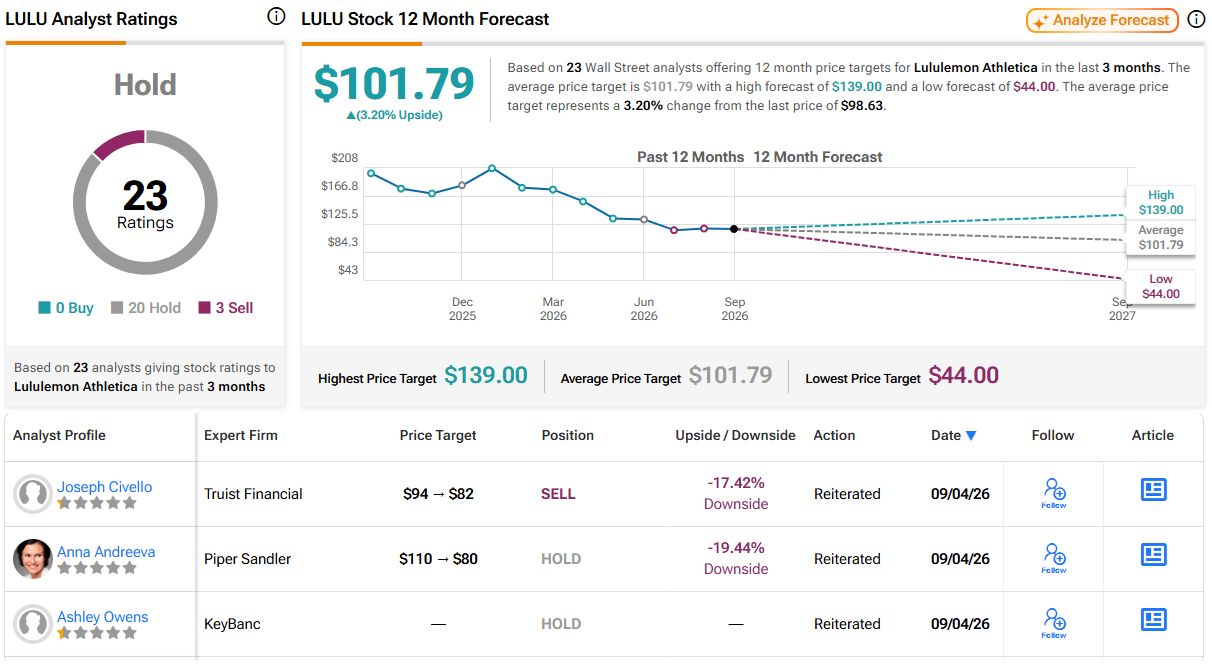1212x666 pixels.
Task: Select Low $44.00 forecast label
Action: point(1160,287)
